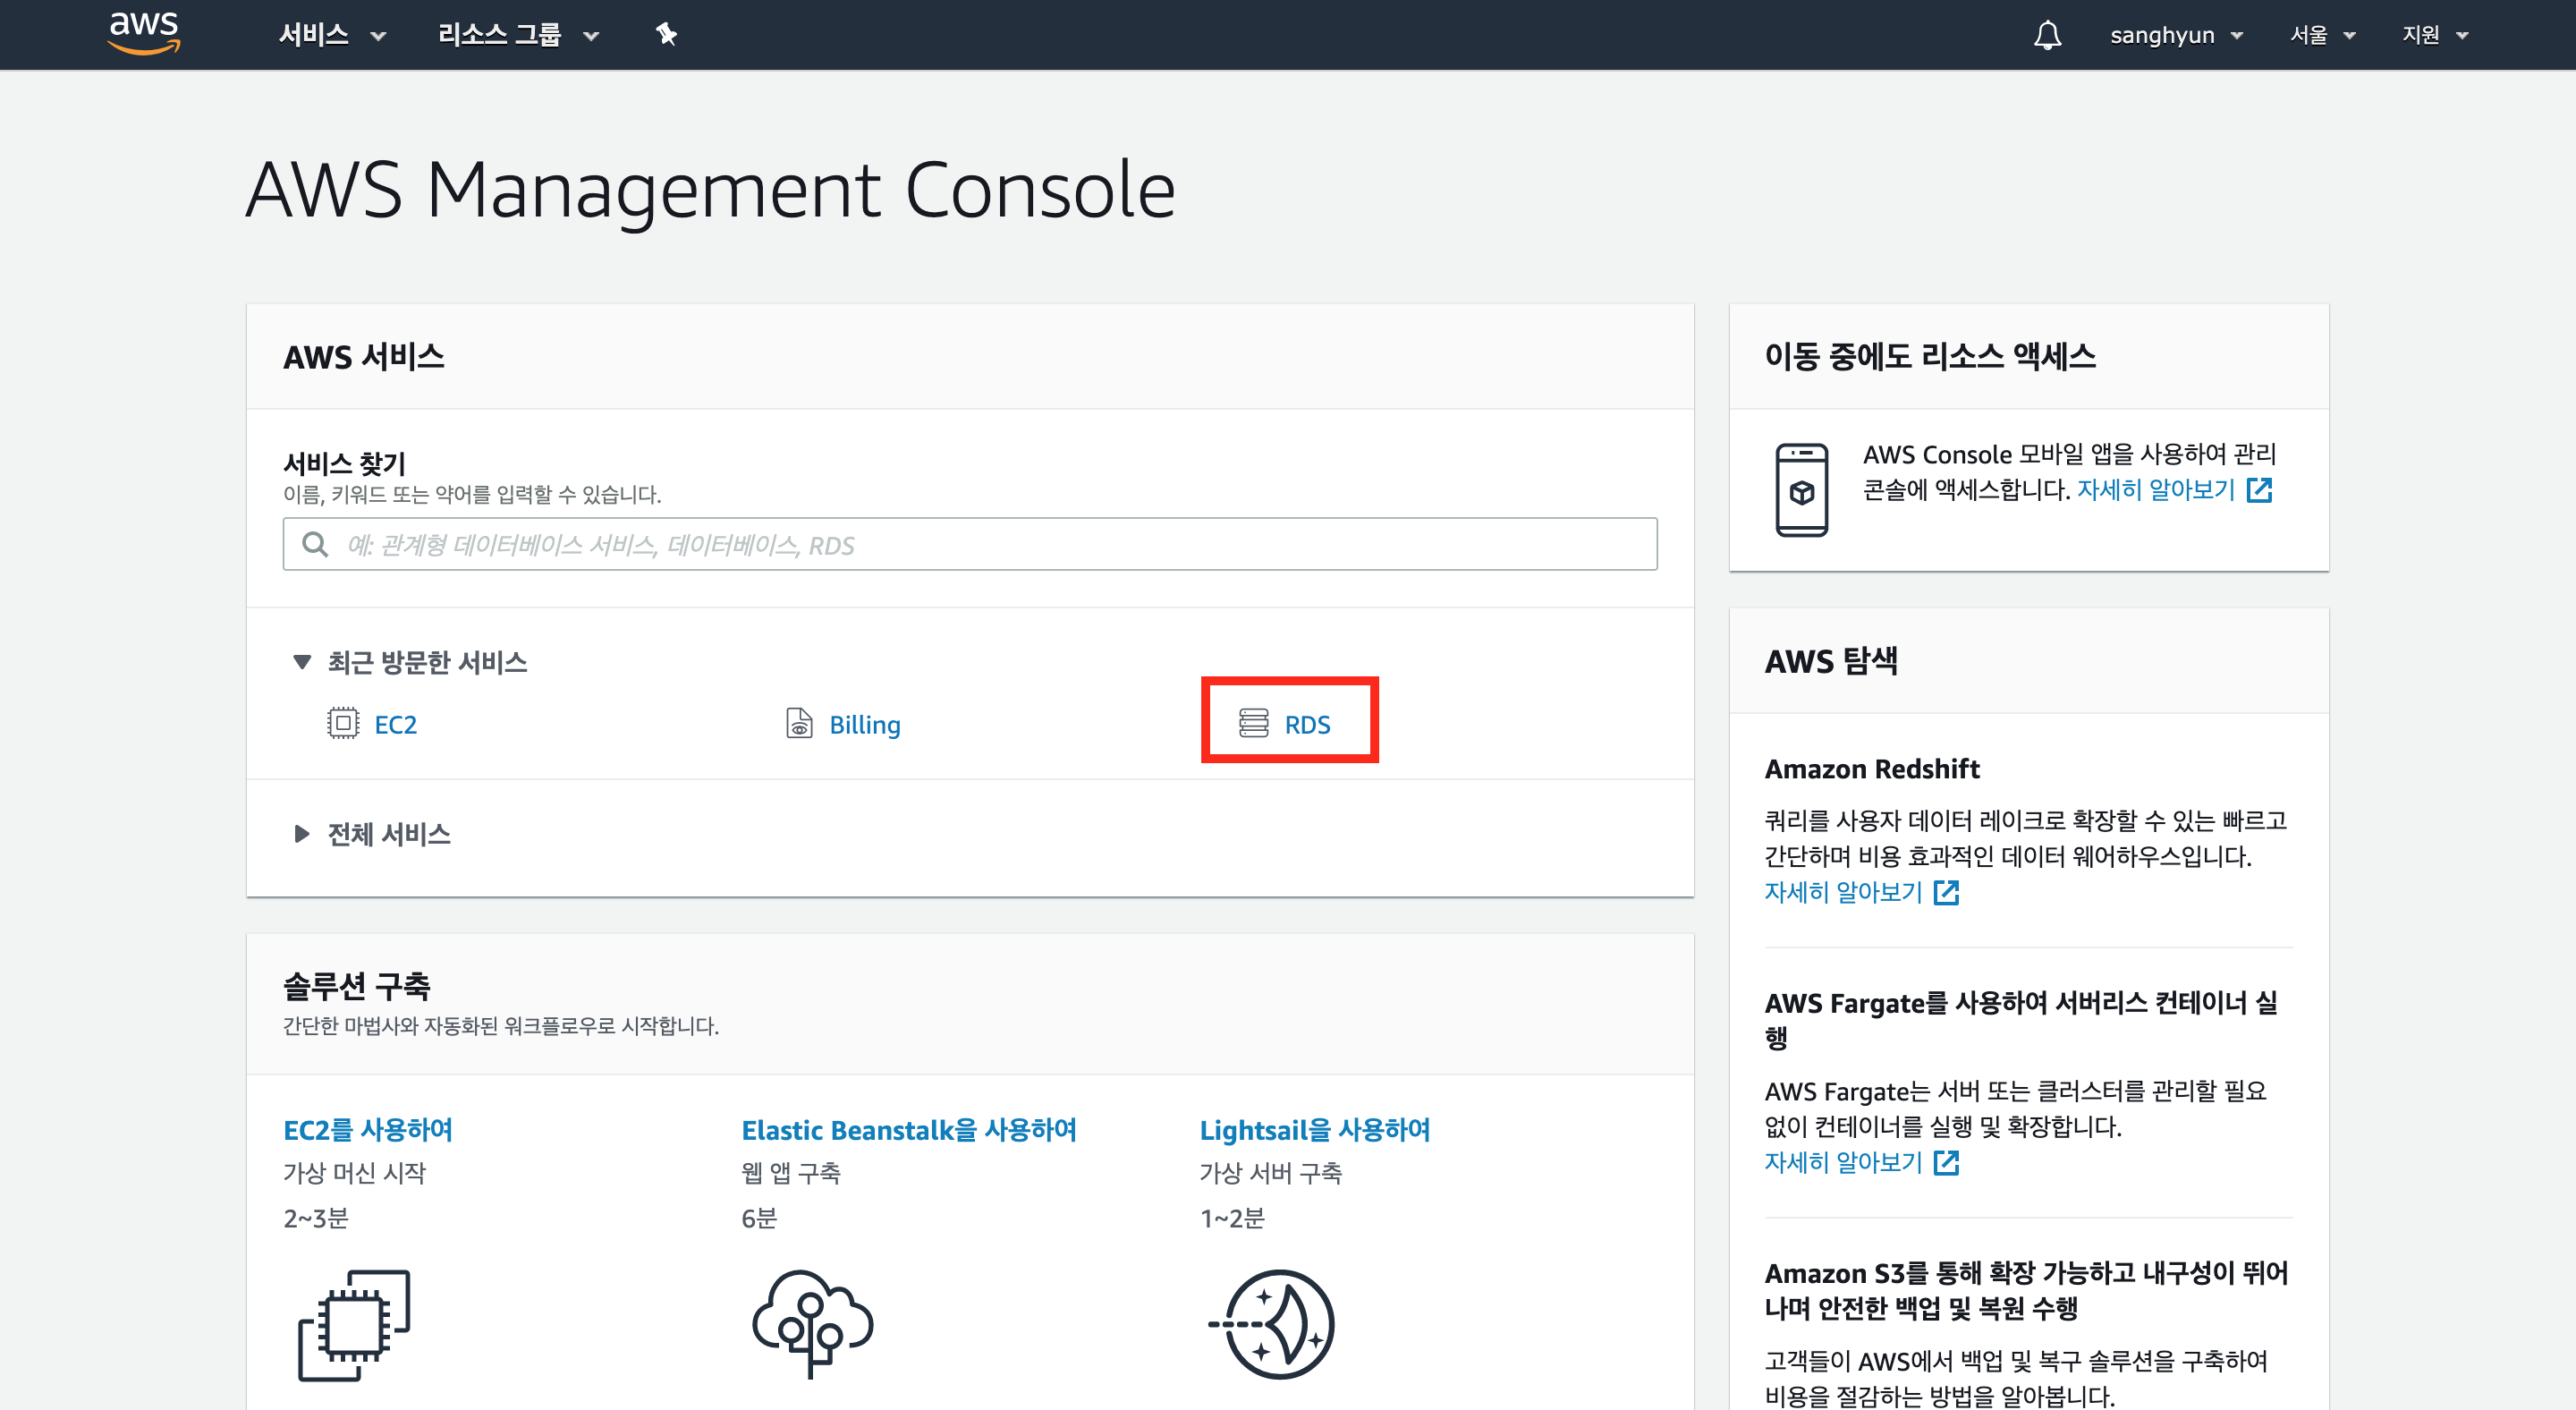Open the 서비스 dropdown menu
The image size is (2576, 1410).
pyautogui.click(x=331, y=35)
